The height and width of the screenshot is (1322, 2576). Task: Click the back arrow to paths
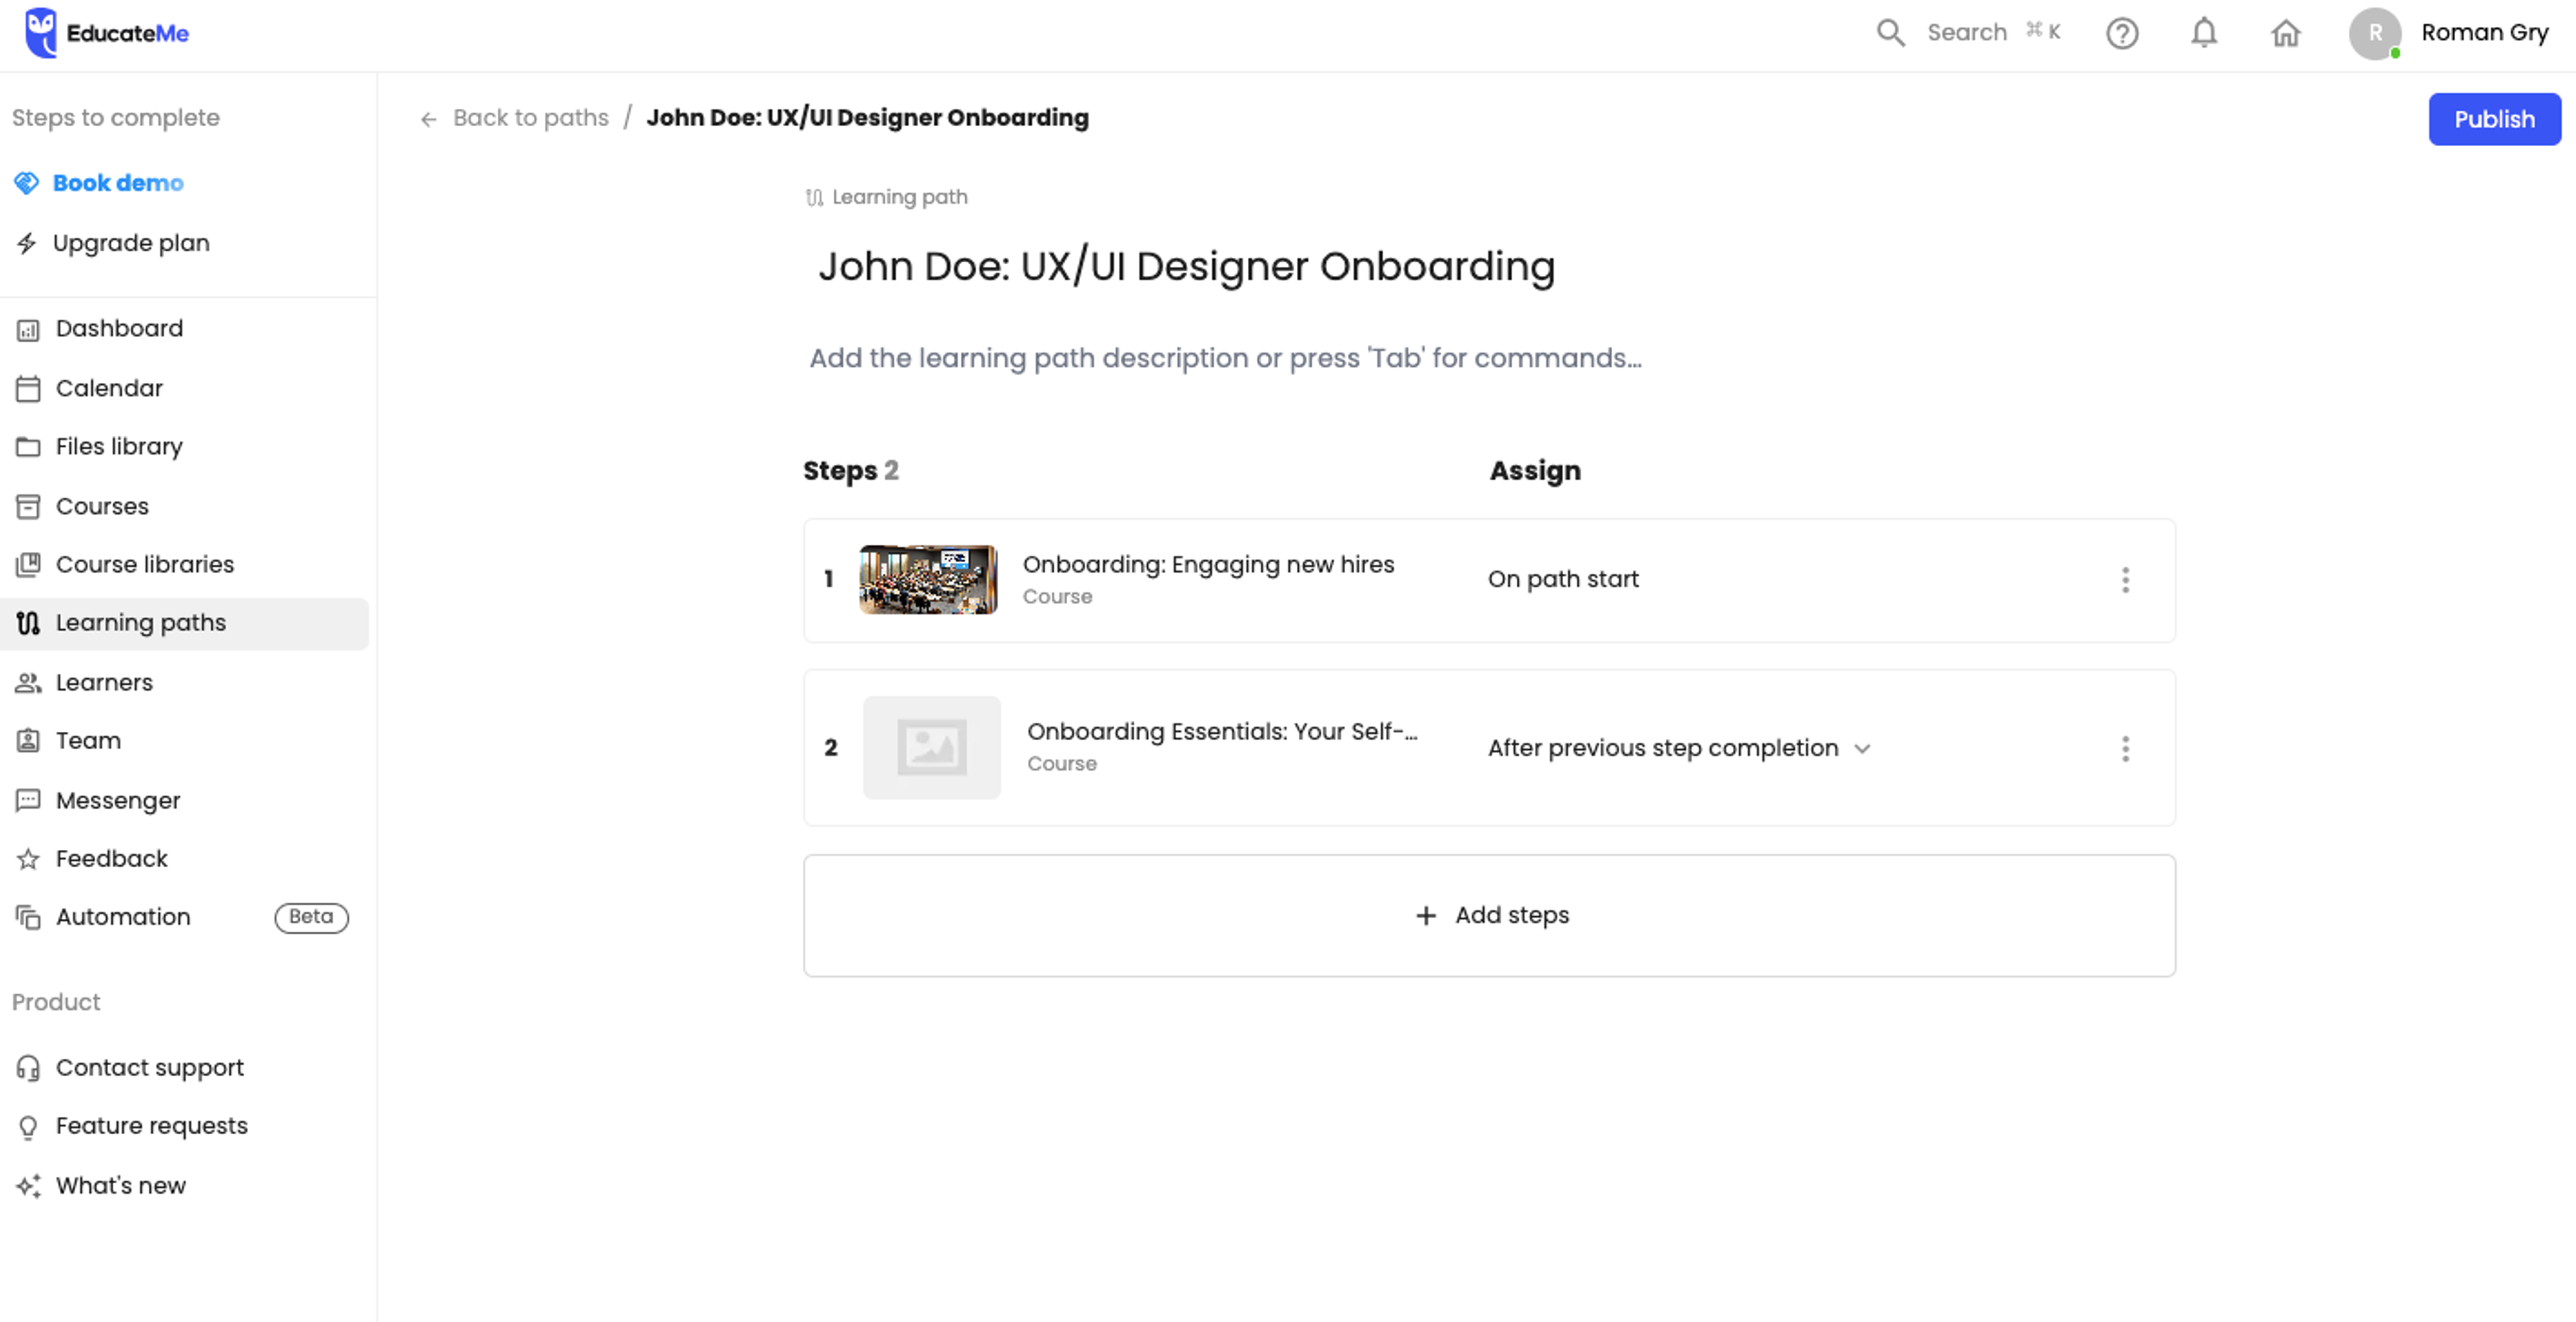click(428, 119)
